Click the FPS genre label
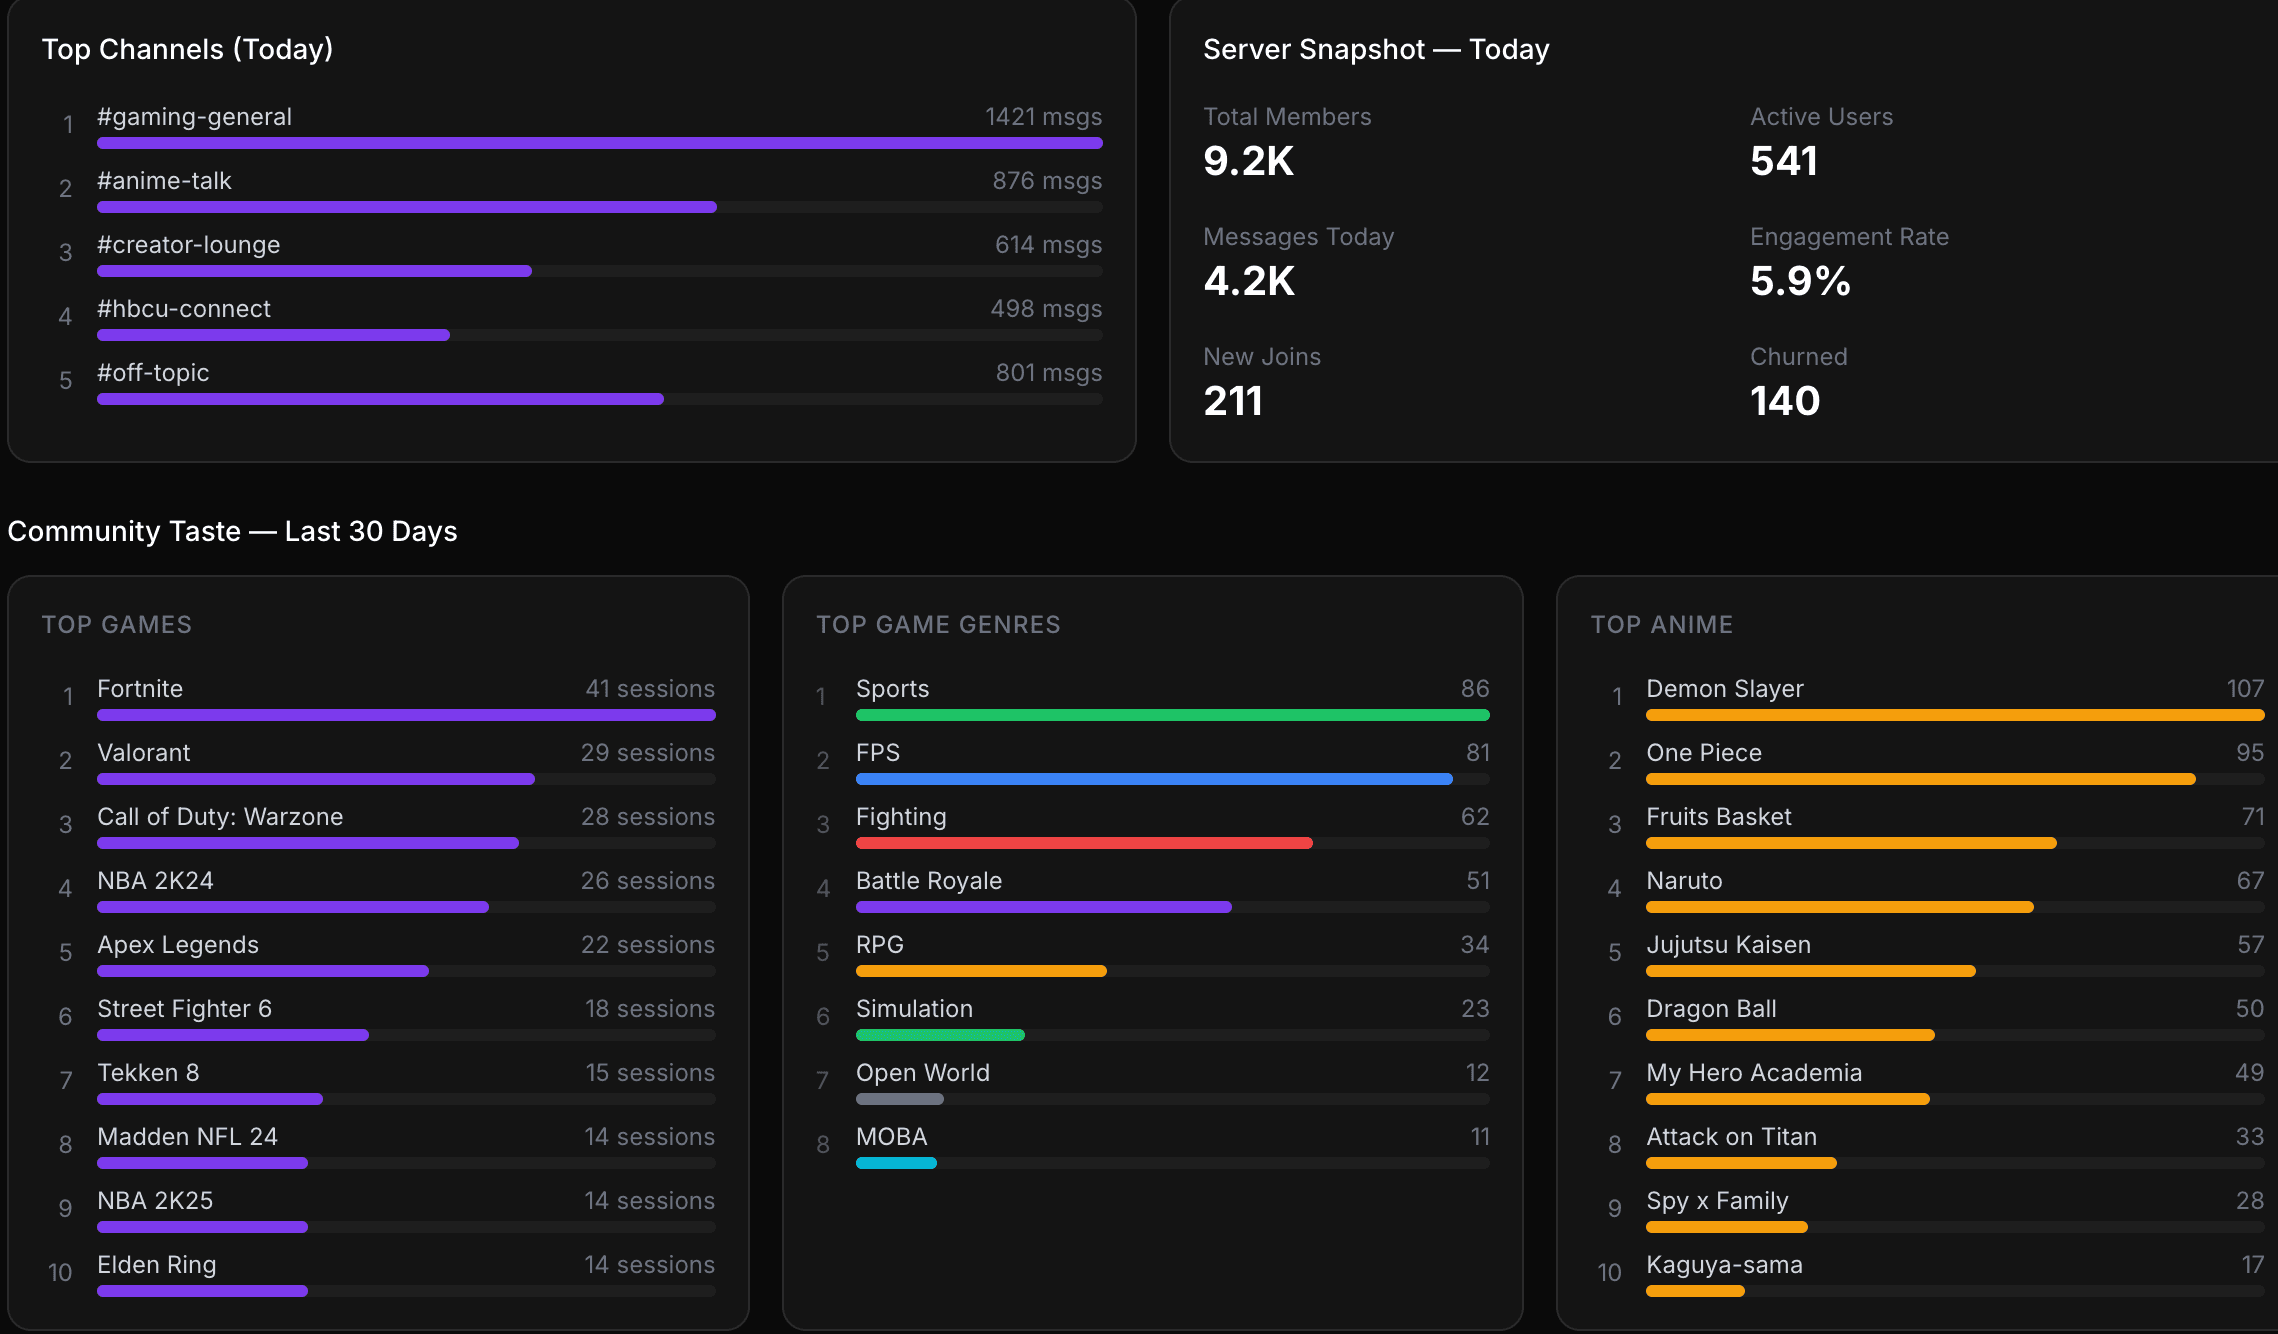Viewport: 2278px width, 1334px height. 878,753
